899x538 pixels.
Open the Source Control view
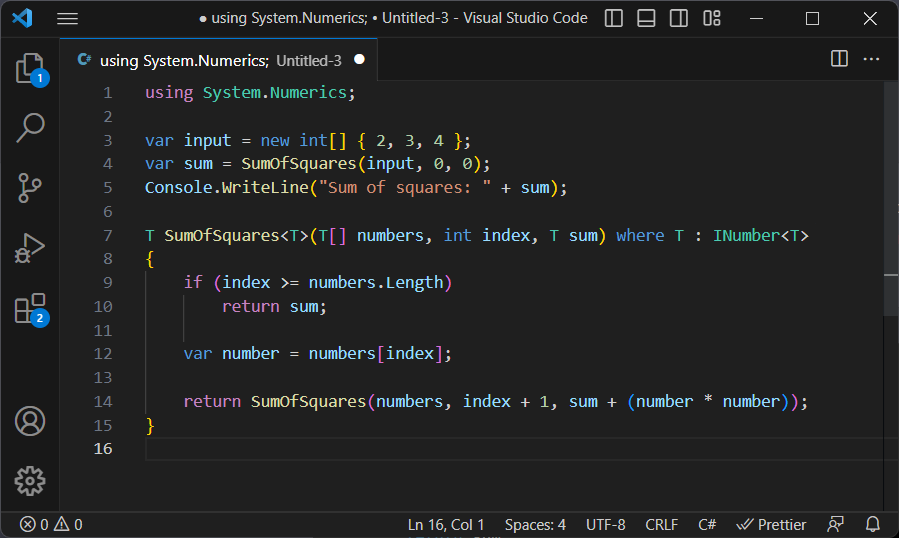coord(30,188)
